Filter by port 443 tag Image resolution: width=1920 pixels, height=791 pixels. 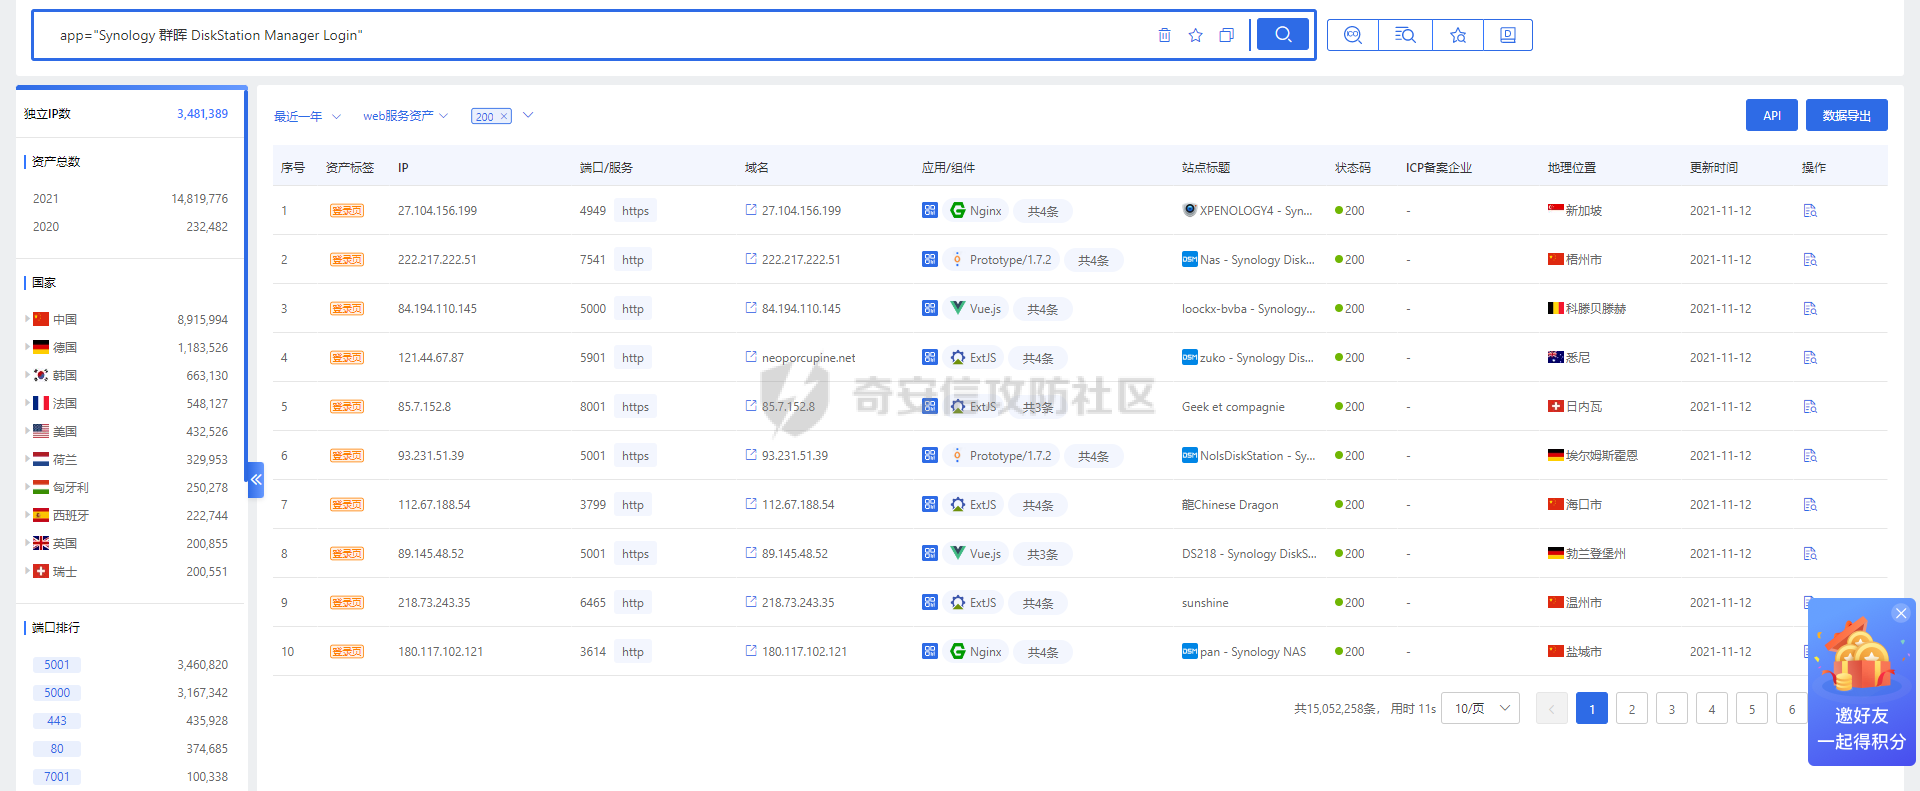(x=57, y=721)
